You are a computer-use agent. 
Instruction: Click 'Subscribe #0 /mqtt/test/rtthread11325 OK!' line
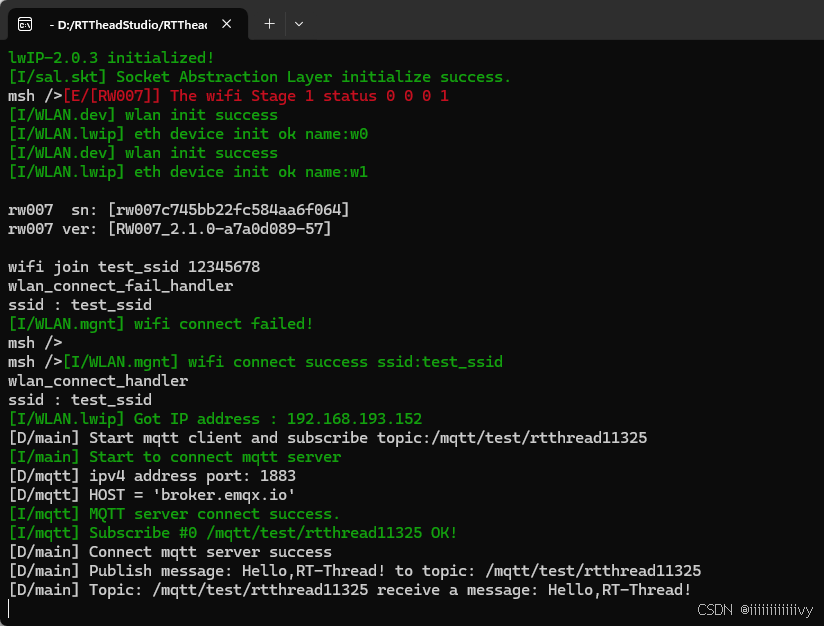(x=233, y=533)
